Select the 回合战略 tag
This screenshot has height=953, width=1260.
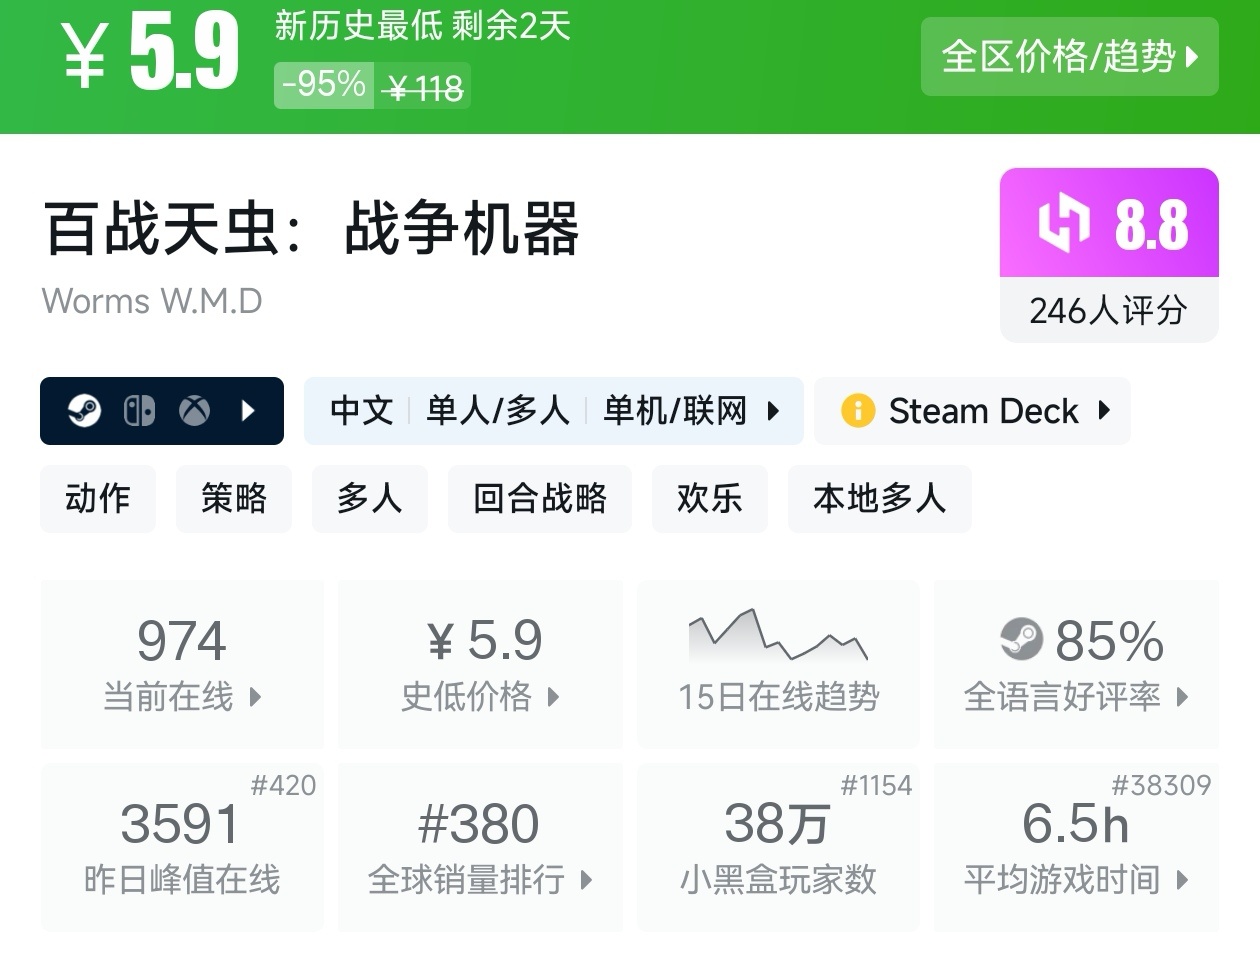540,498
